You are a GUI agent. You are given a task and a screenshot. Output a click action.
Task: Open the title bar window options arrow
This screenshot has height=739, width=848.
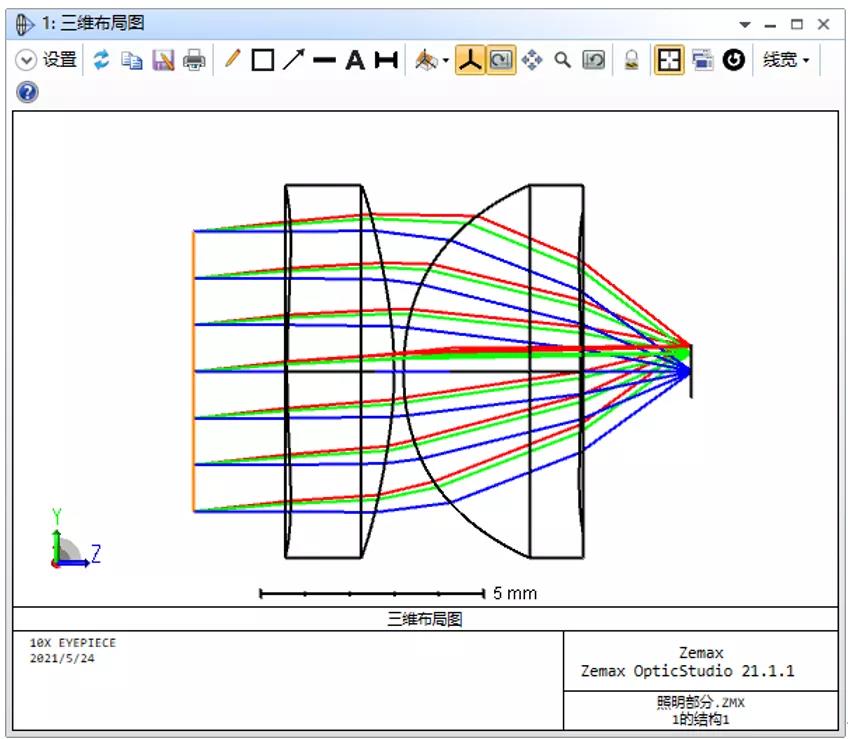click(745, 24)
